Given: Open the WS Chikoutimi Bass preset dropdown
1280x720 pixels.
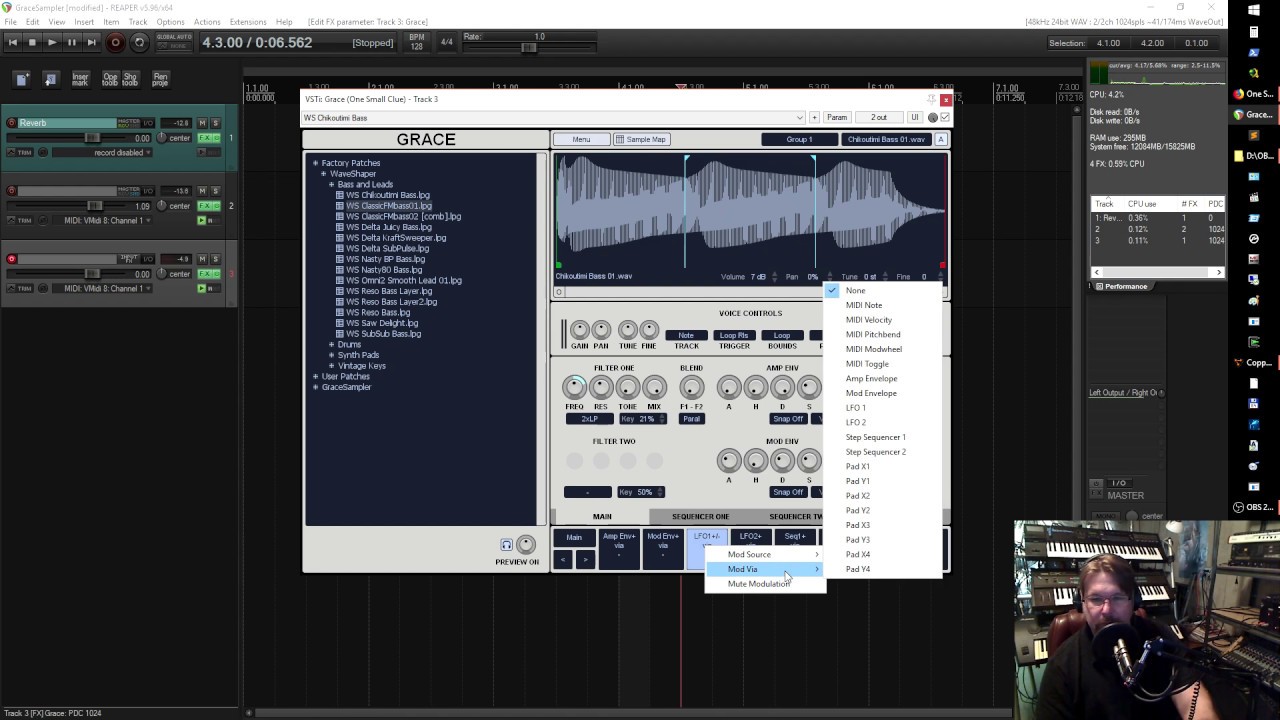Looking at the screenshot, I should pos(553,117).
